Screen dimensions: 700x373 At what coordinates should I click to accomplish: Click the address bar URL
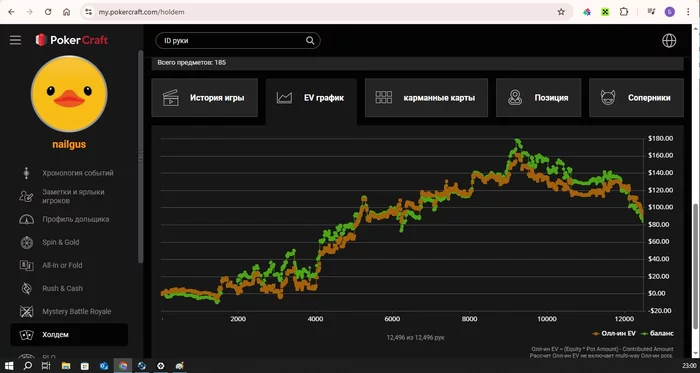[141, 12]
